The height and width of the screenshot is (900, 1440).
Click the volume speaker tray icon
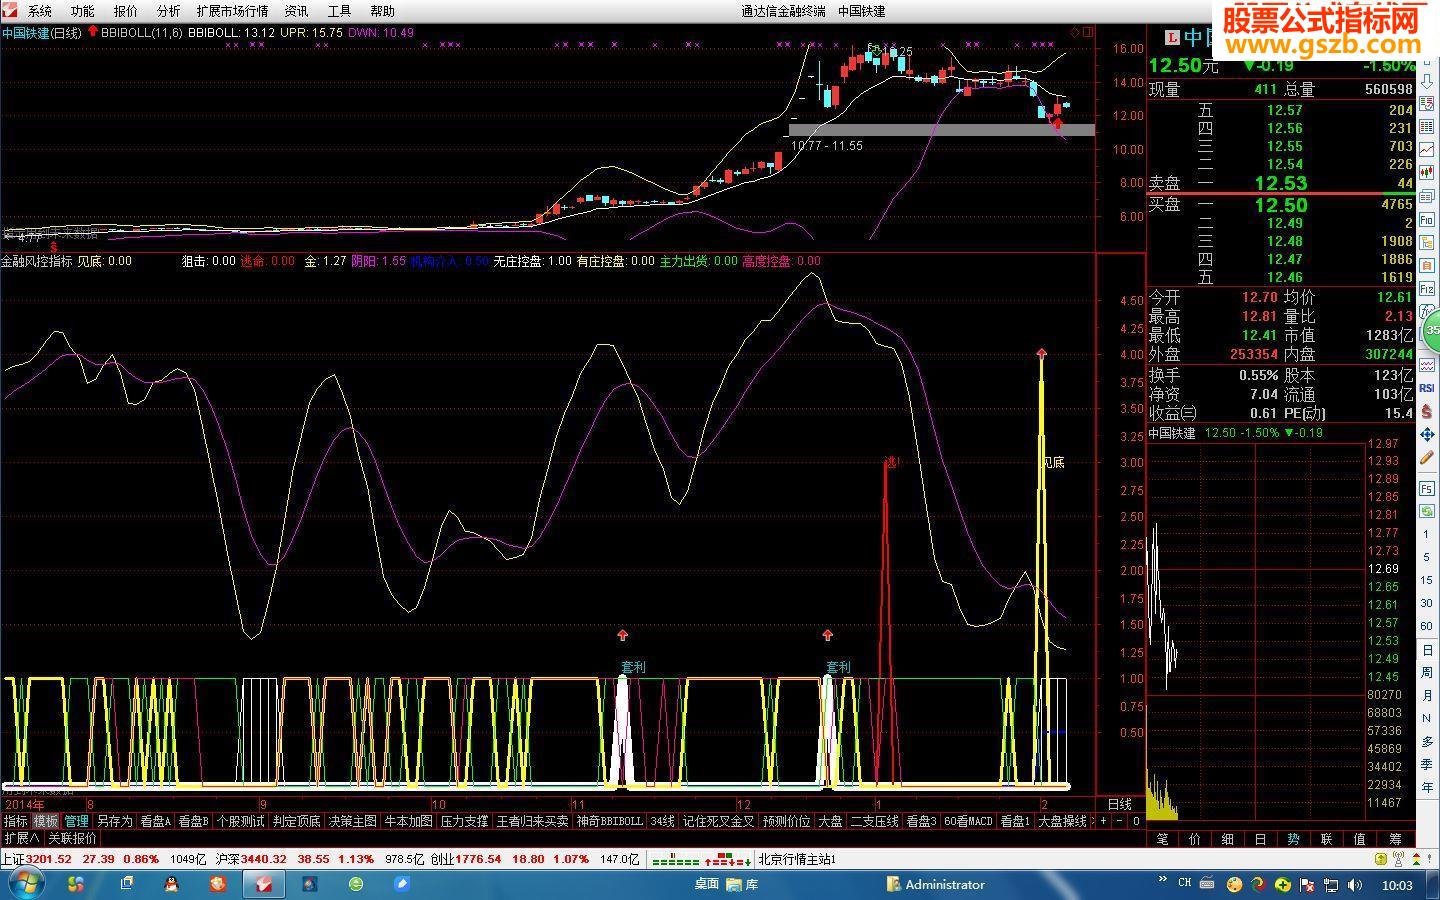coord(1356,885)
